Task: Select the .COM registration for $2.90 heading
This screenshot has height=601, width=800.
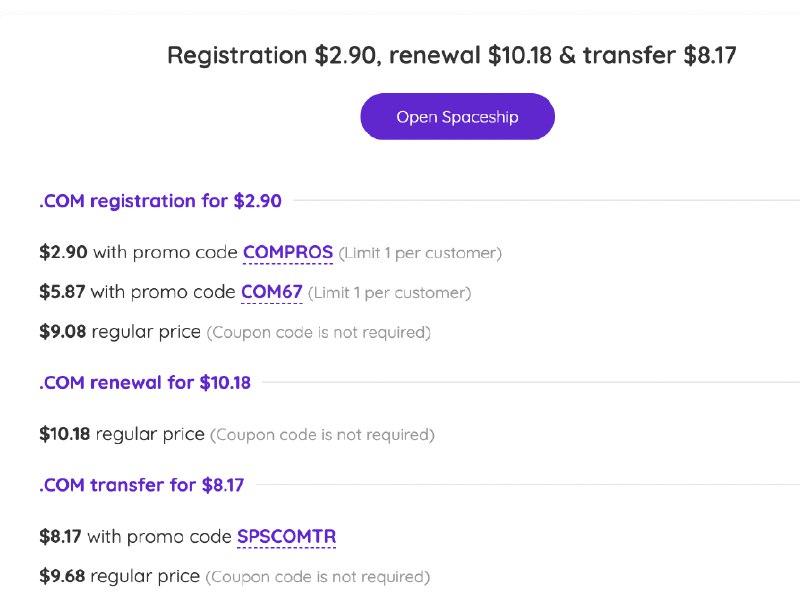Action: pos(160,201)
